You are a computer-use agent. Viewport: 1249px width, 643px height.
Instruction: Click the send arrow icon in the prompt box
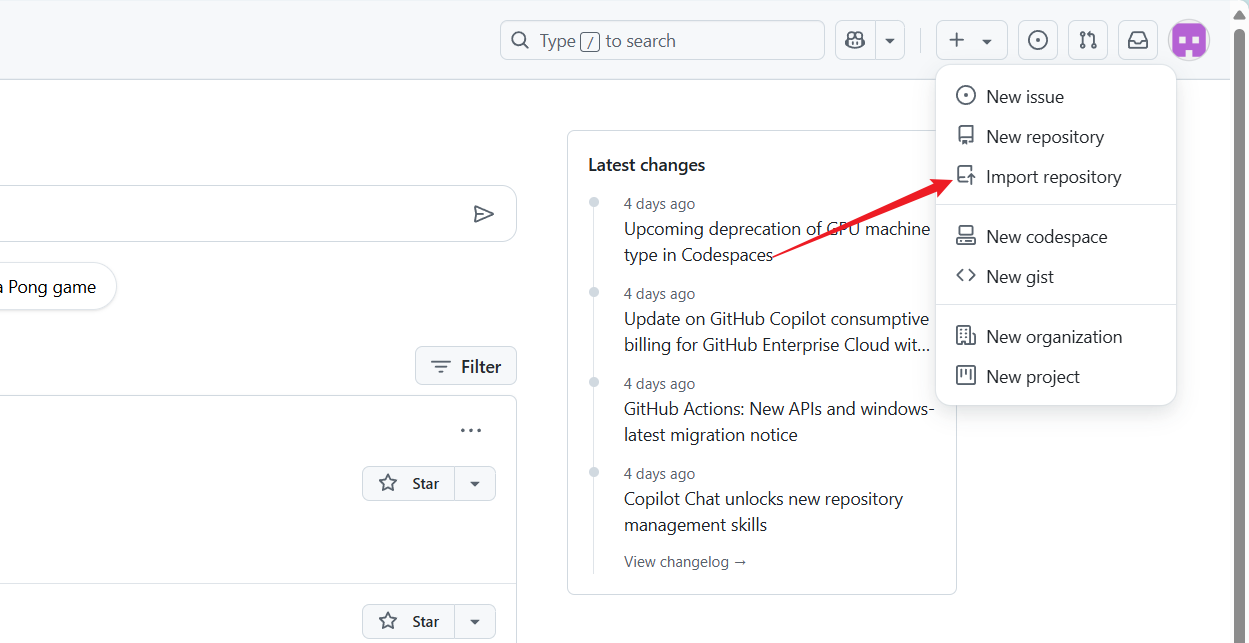tap(484, 214)
